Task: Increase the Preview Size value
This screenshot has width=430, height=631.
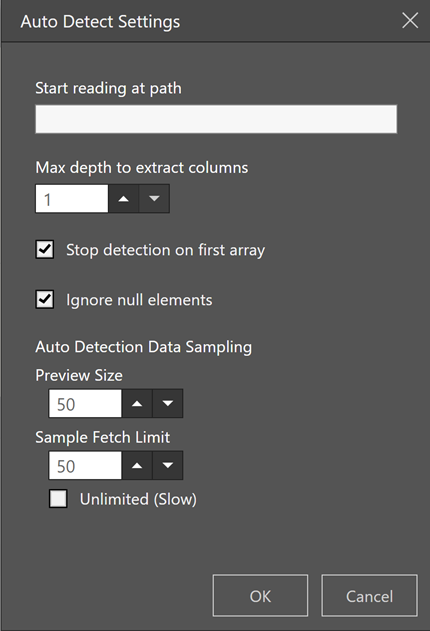Action: pos(137,403)
